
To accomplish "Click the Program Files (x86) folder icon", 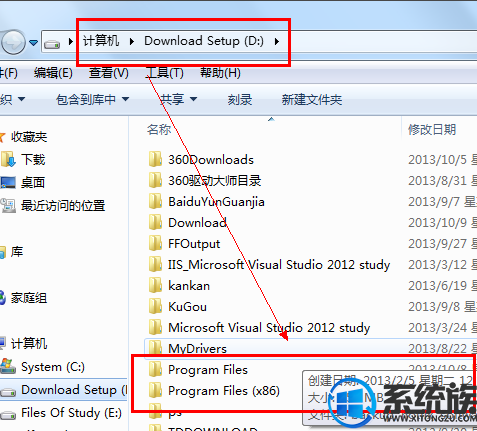I will point(155,390).
